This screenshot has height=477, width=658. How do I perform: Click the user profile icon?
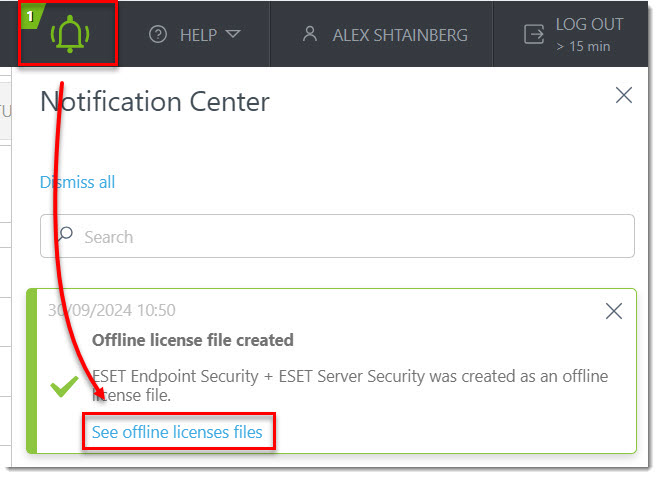pyautogui.click(x=310, y=34)
